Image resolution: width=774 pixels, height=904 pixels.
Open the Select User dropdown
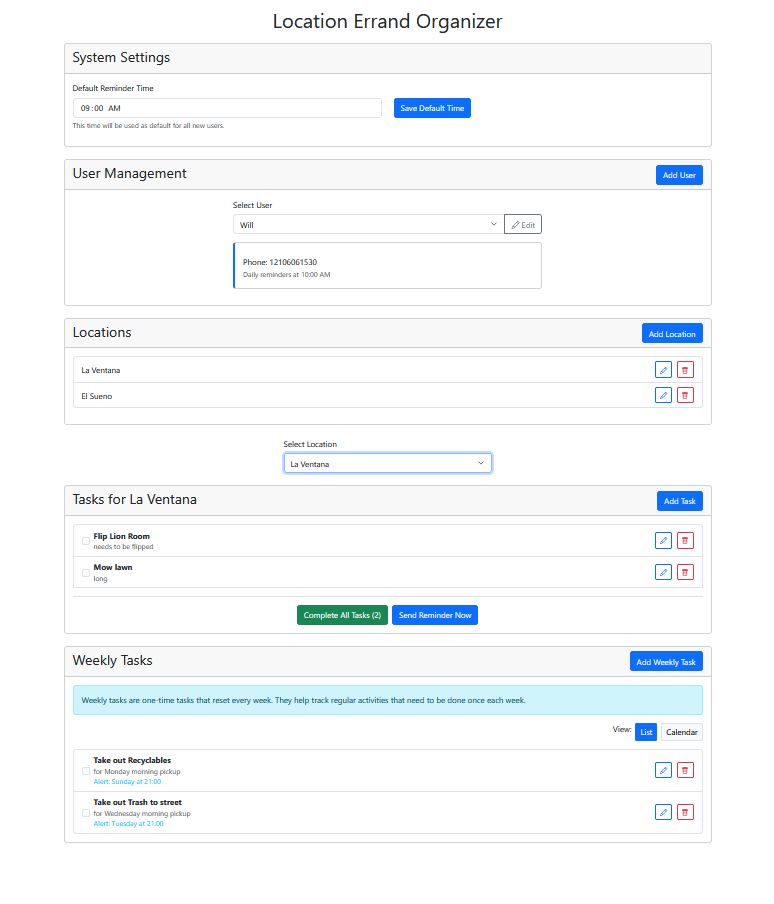[365, 224]
